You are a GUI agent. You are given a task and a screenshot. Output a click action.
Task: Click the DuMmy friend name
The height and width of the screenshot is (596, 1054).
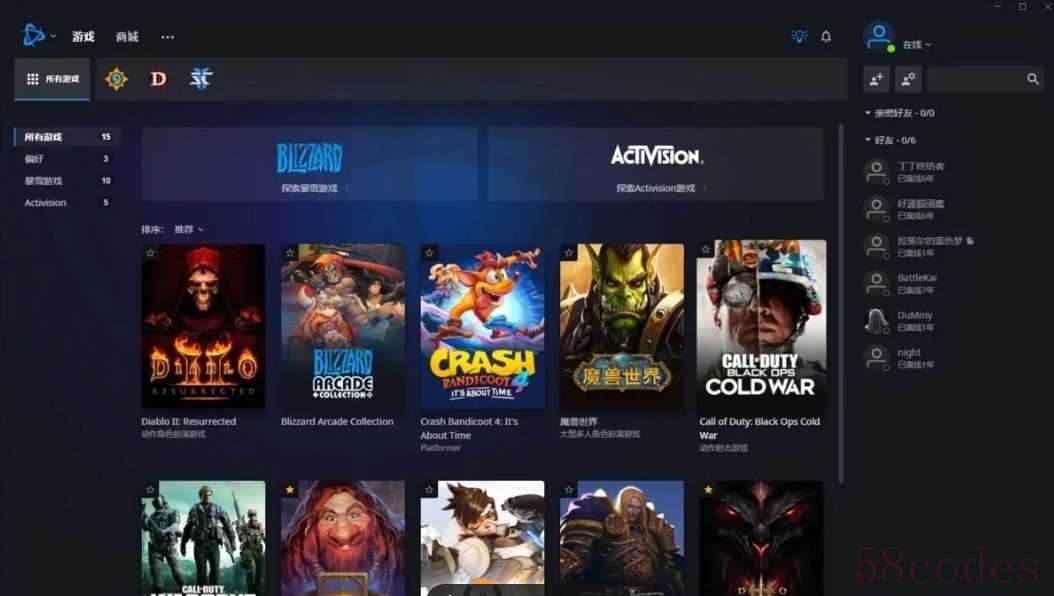tap(915, 315)
